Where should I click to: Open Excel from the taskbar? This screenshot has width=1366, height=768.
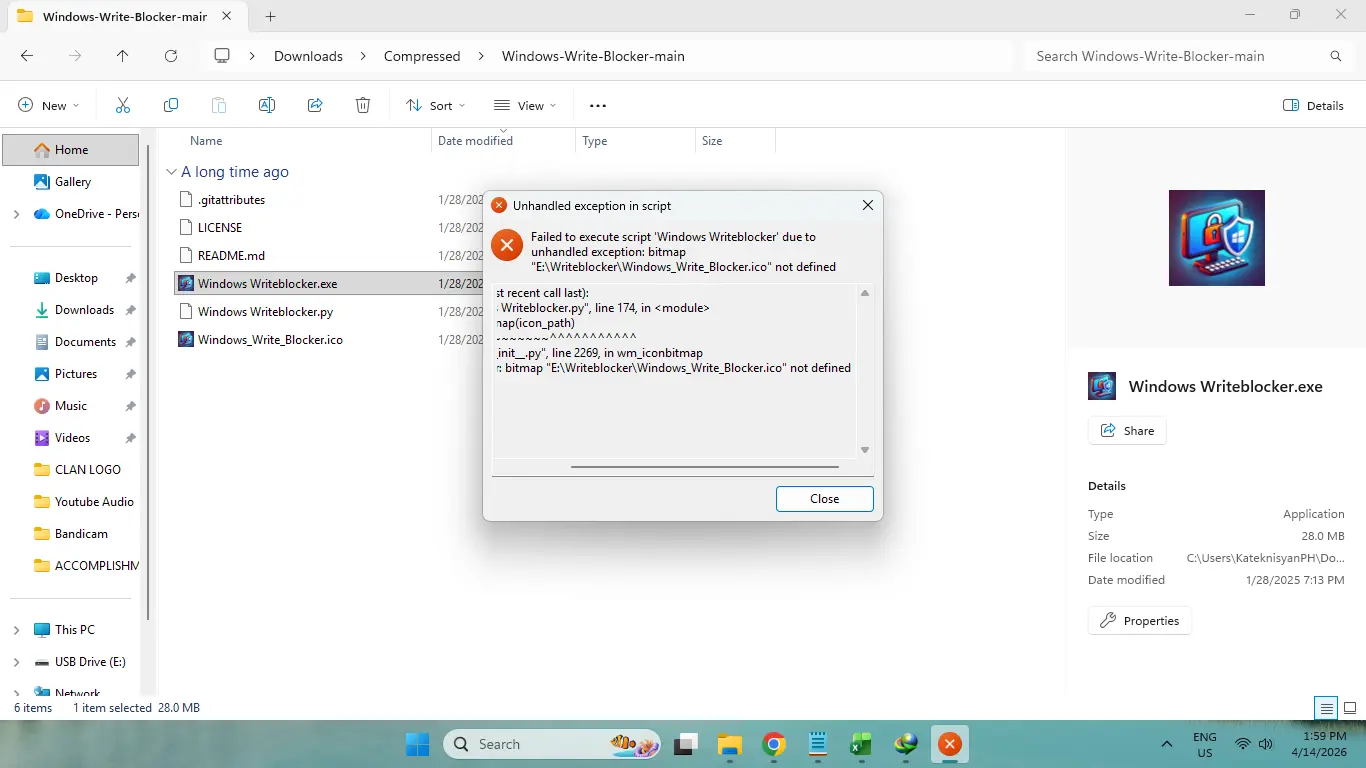(x=860, y=744)
